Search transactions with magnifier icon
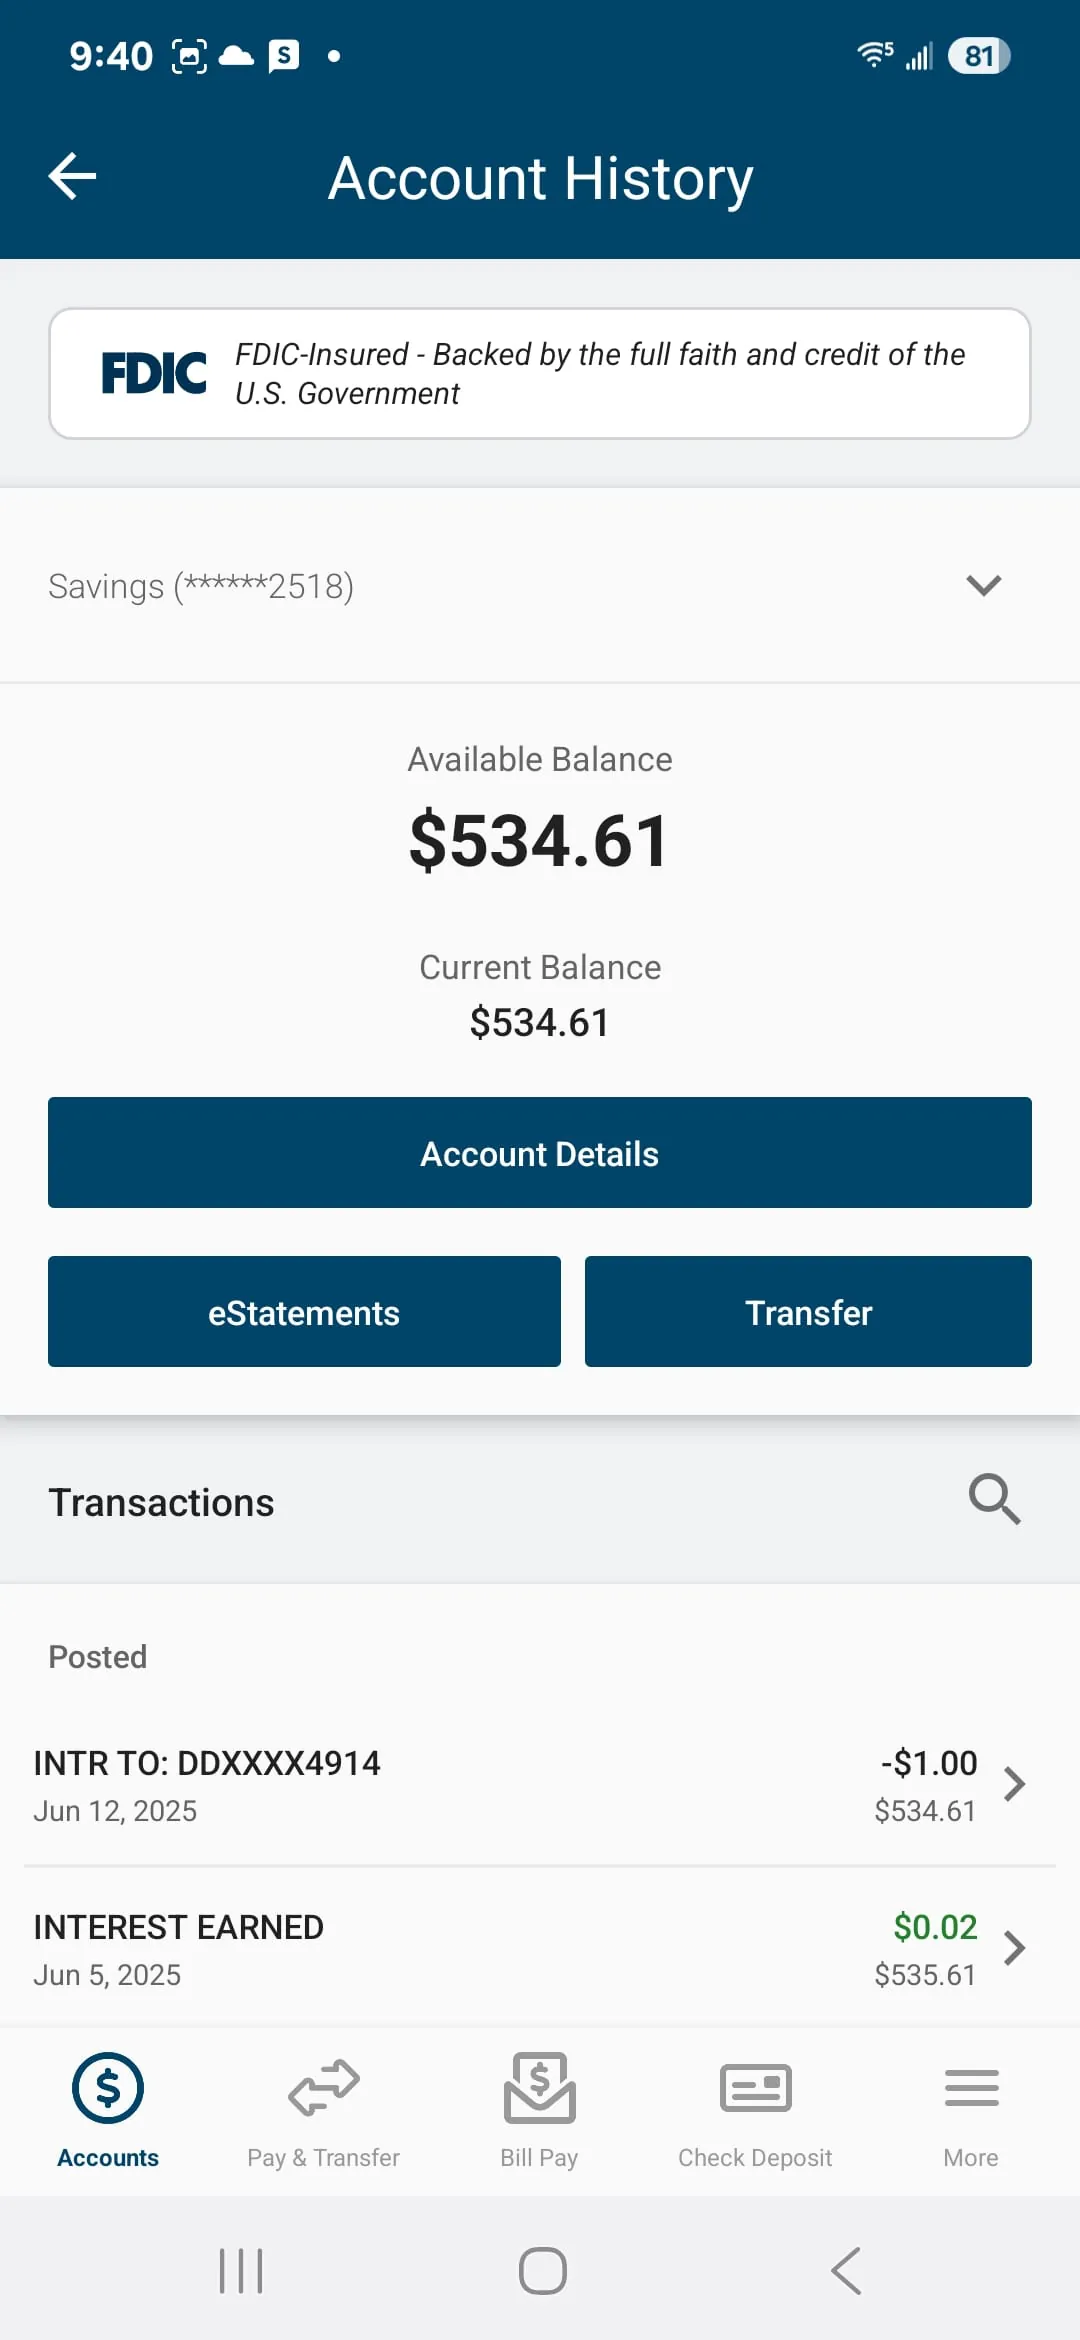The image size is (1080, 2340). [x=994, y=1499]
